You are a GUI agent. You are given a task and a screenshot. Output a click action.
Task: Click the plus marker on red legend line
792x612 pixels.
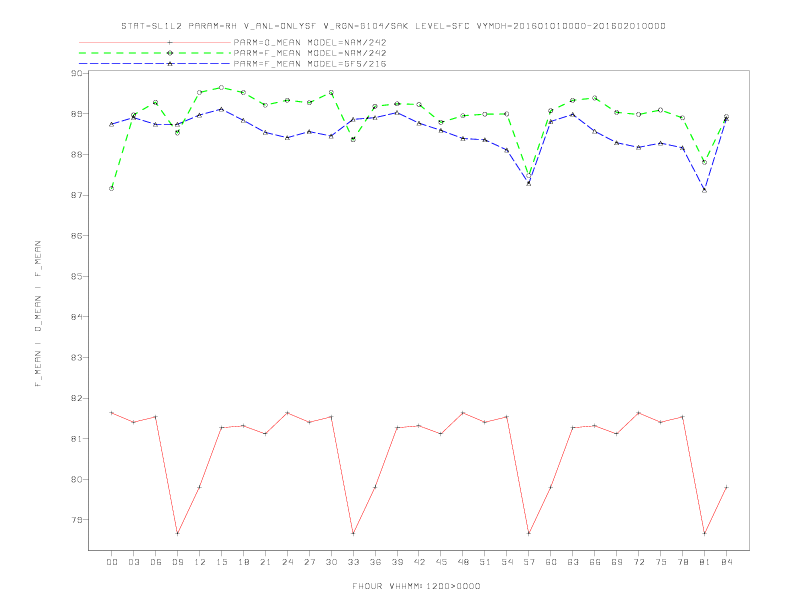[x=170, y=42]
